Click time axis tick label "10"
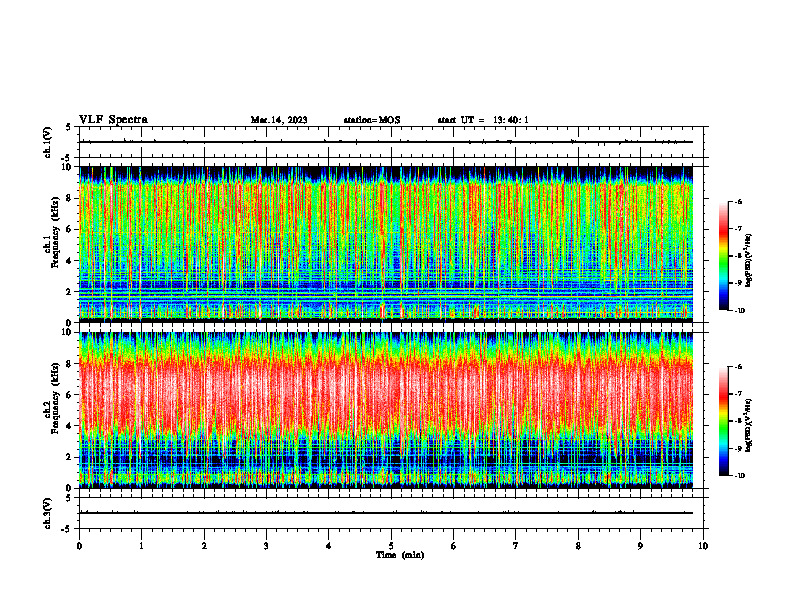 pos(703,546)
